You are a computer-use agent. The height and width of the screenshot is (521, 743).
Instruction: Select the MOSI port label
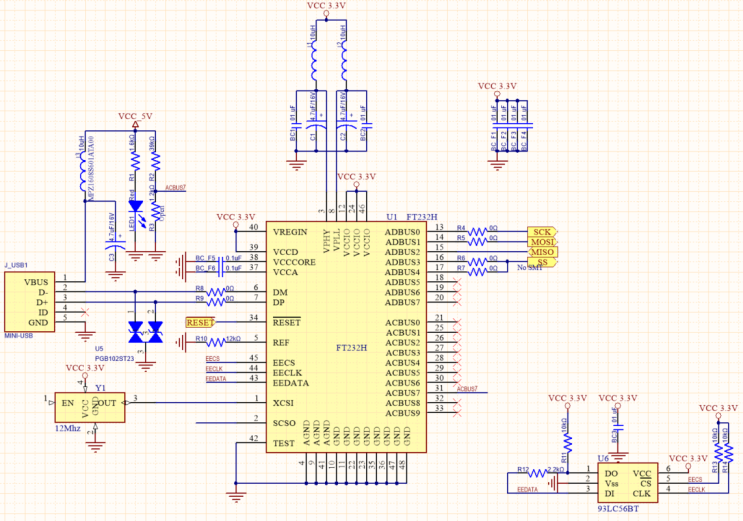tap(542, 242)
